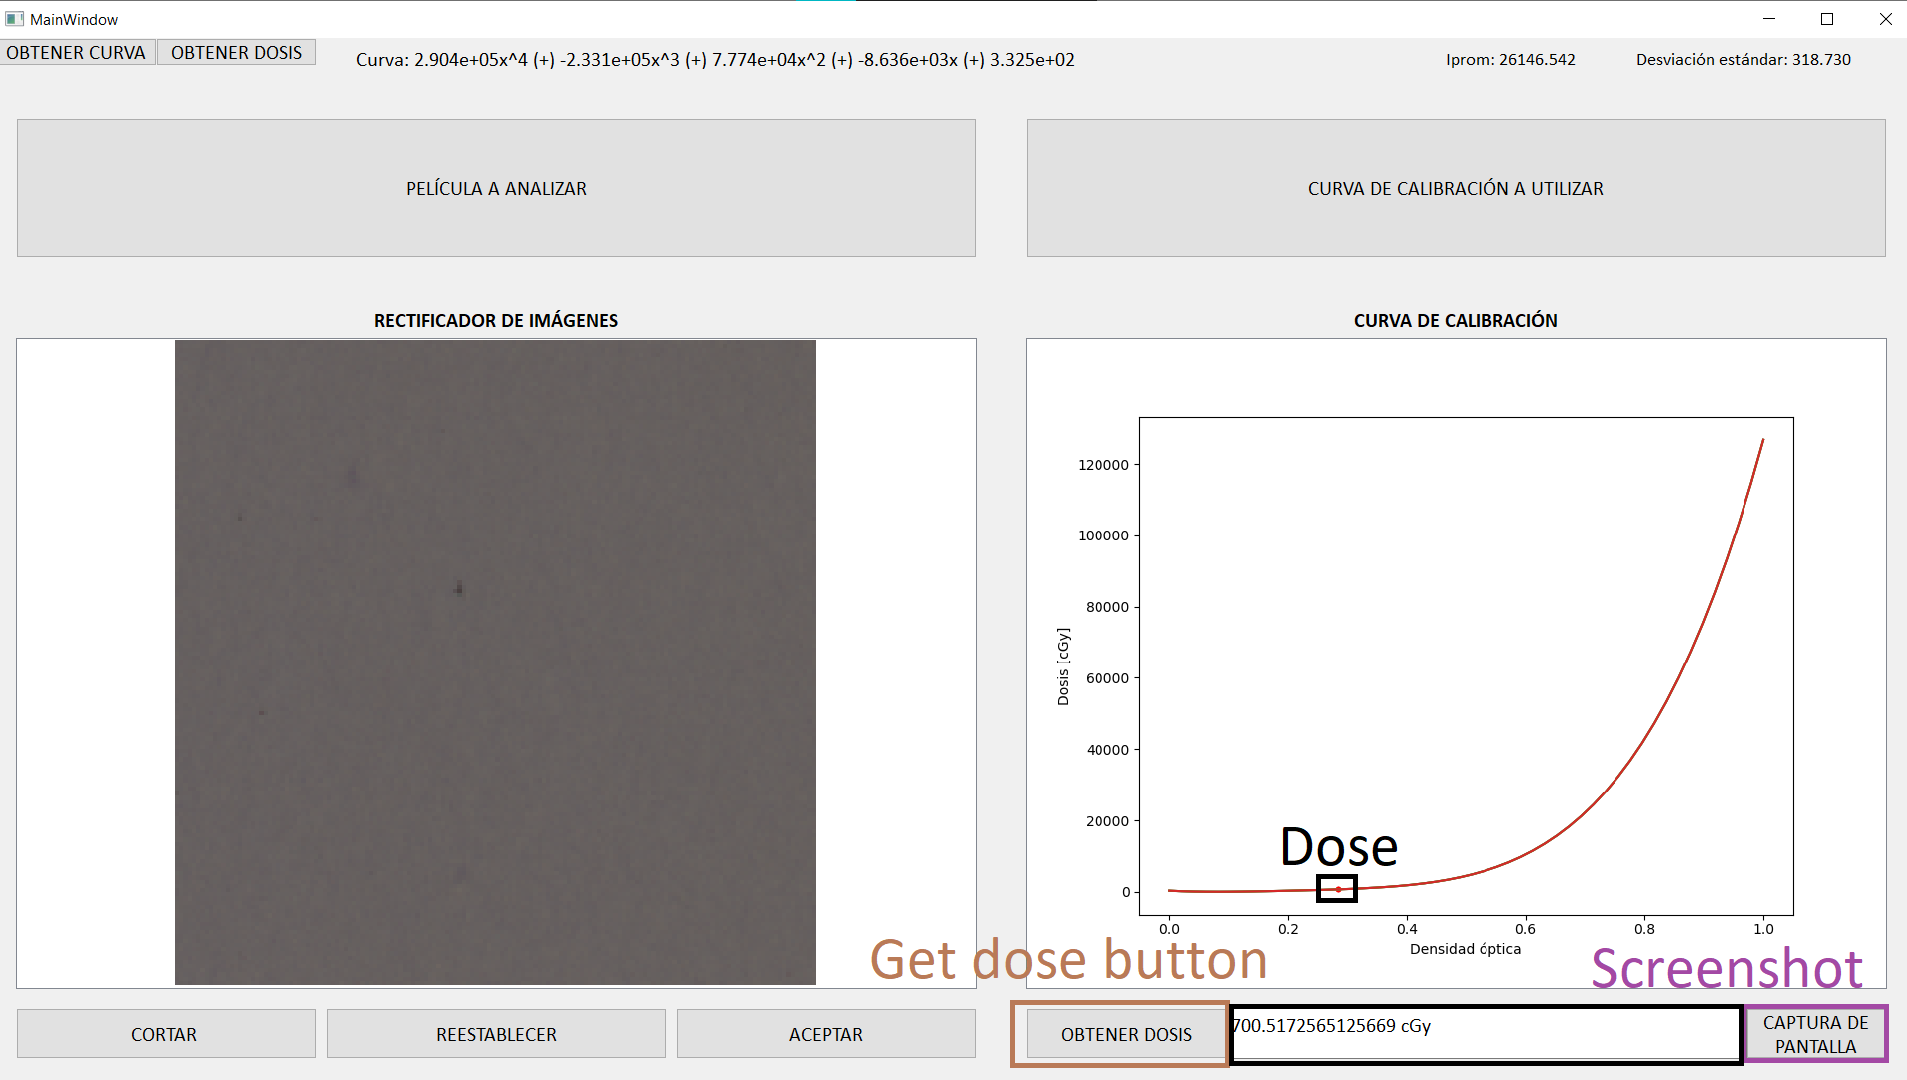Image resolution: width=1907 pixels, height=1080 pixels.
Task: Click the Densidad óptica axis label
Action: [x=1466, y=949]
